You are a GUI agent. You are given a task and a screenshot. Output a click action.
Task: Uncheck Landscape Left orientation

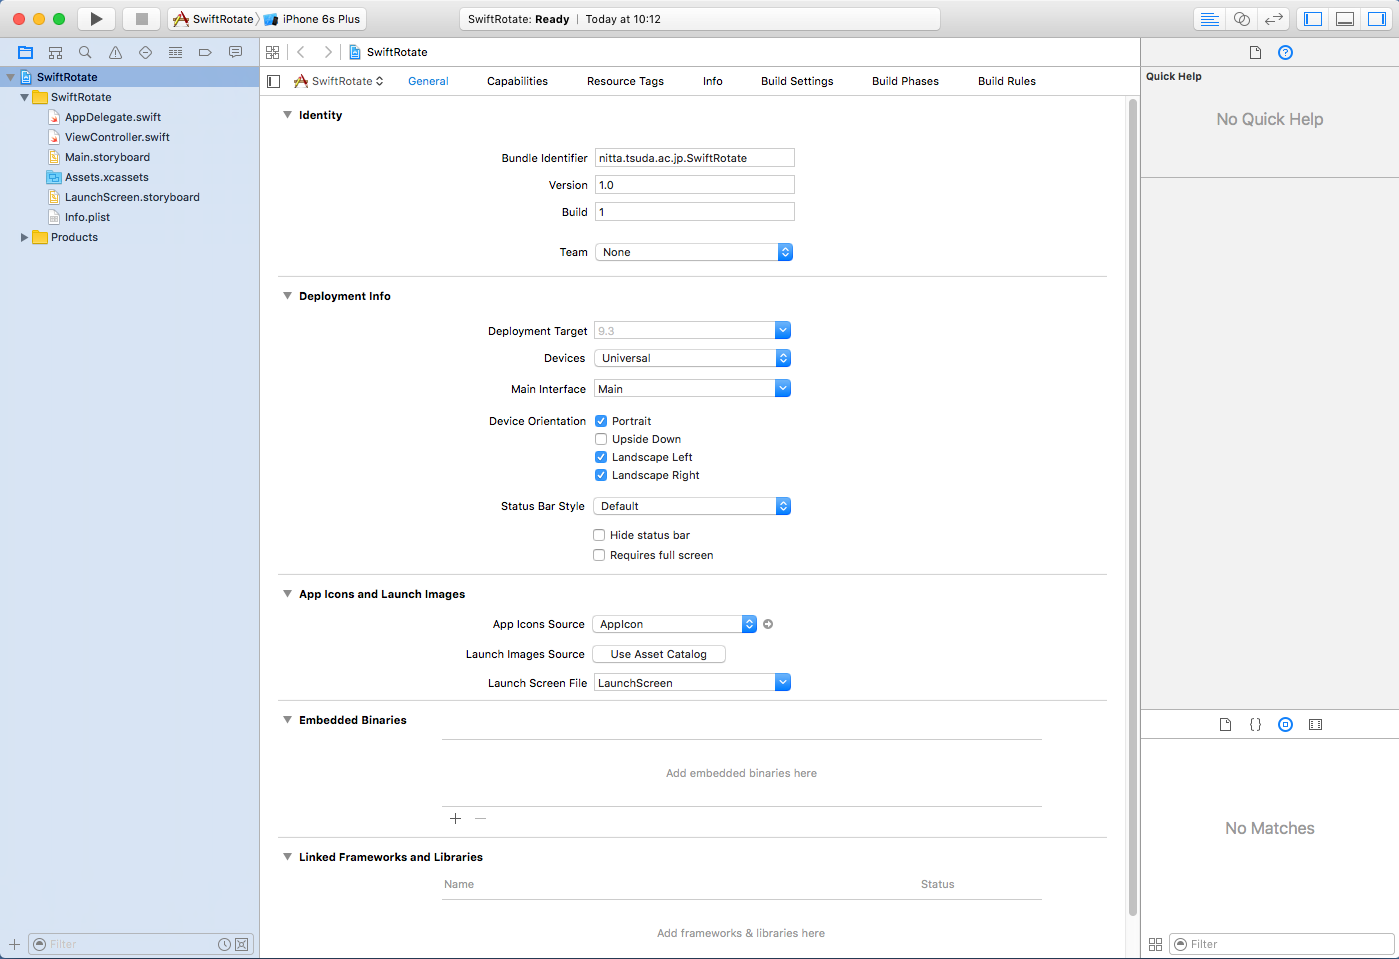601,457
